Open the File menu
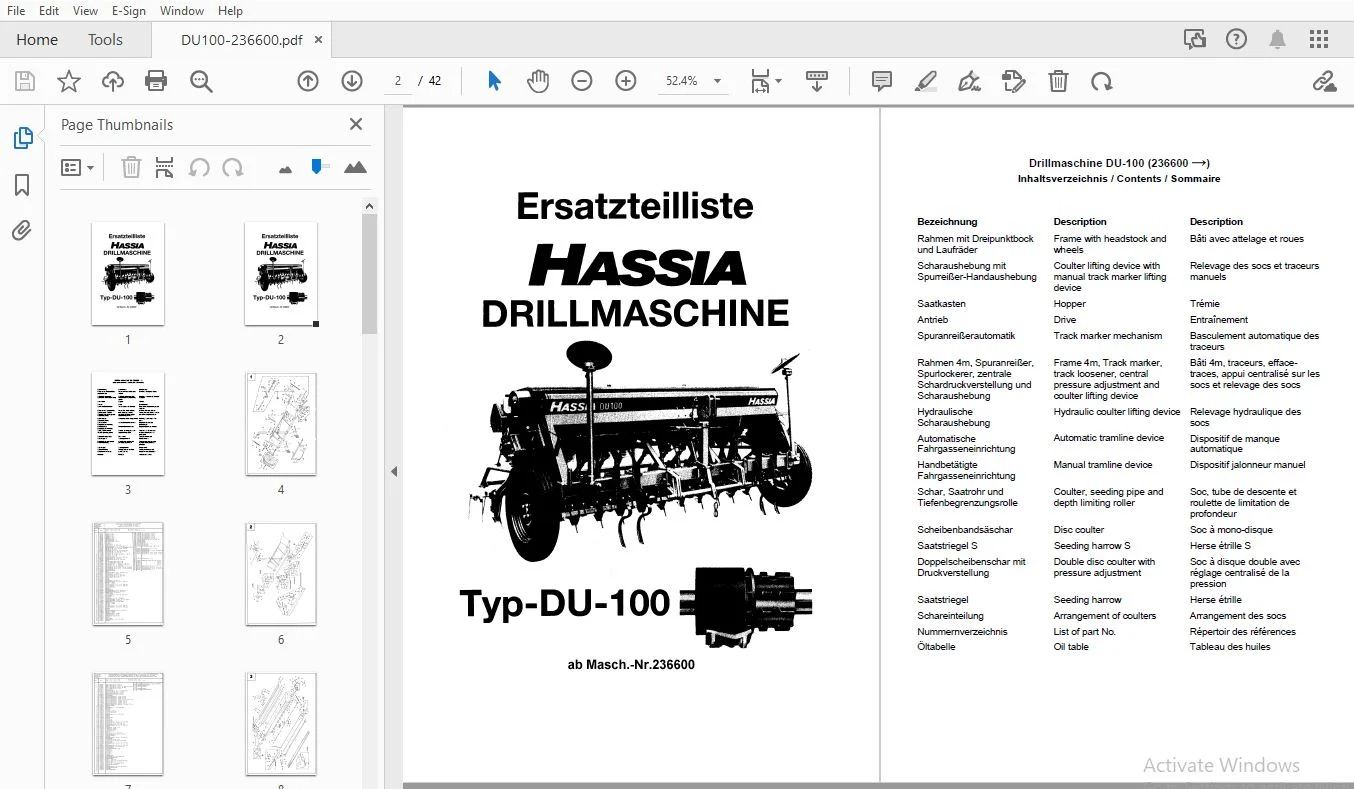Image resolution: width=1354 pixels, height=789 pixels. point(16,10)
